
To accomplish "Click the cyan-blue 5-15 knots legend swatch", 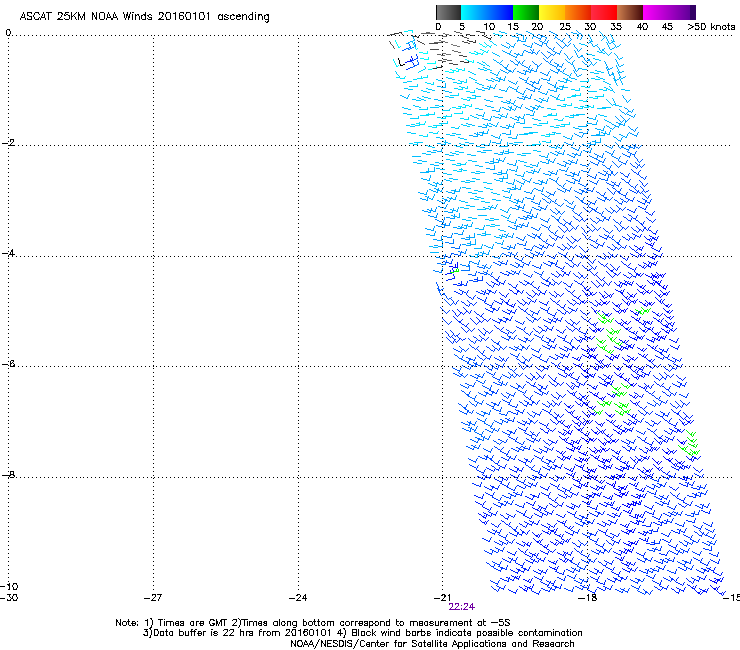I will pos(487,12).
